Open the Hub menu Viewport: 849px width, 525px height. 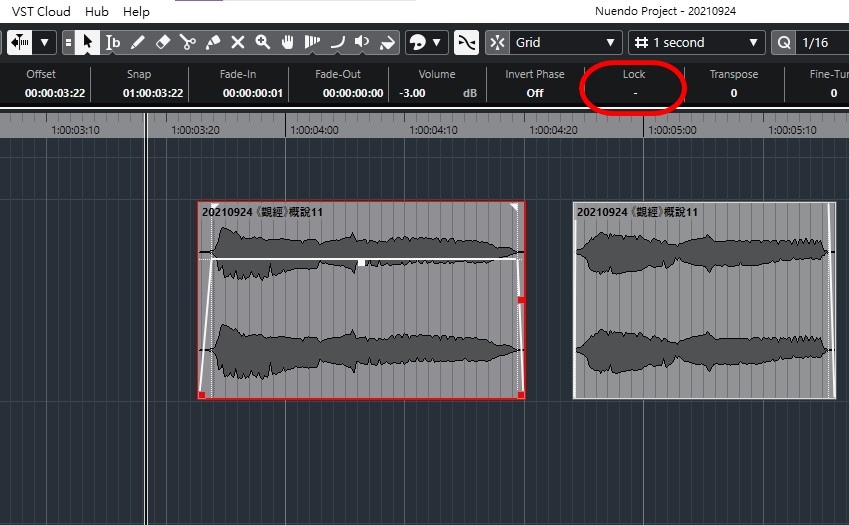coord(97,11)
